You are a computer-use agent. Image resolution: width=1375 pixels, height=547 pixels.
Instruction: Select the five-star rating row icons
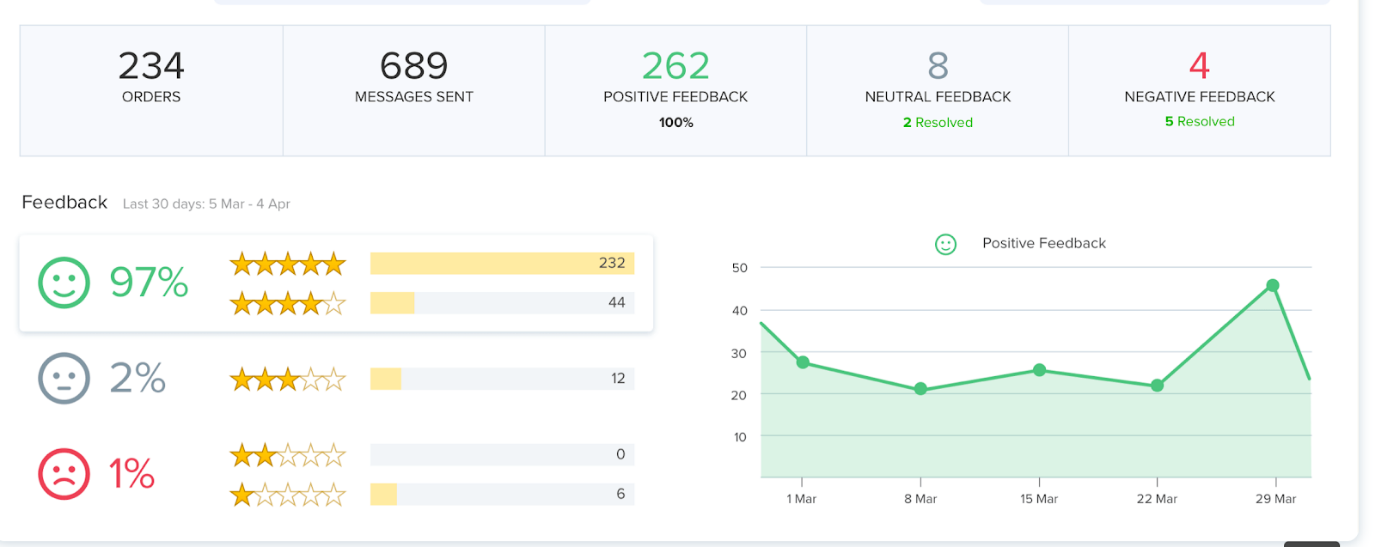[x=287, y=264]
